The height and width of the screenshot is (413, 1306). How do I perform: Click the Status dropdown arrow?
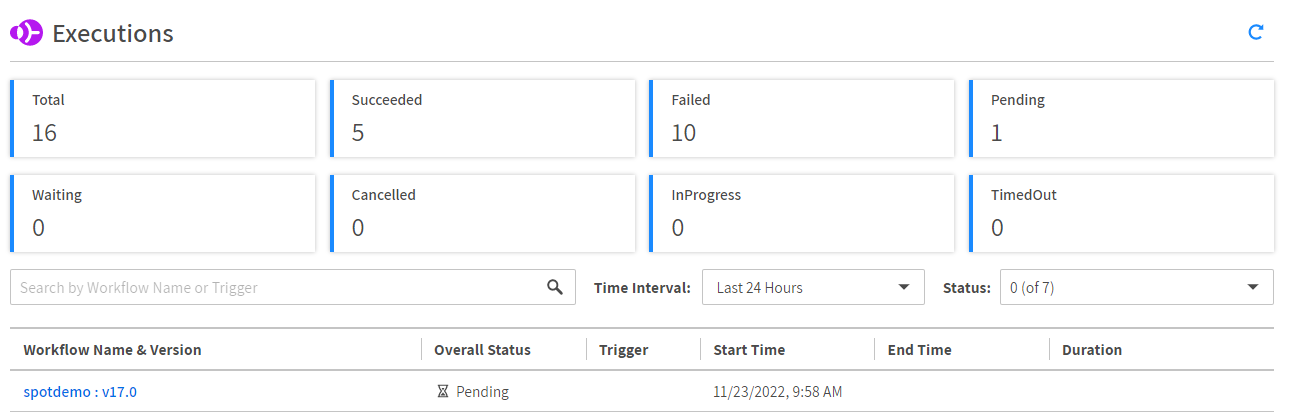1253,287
